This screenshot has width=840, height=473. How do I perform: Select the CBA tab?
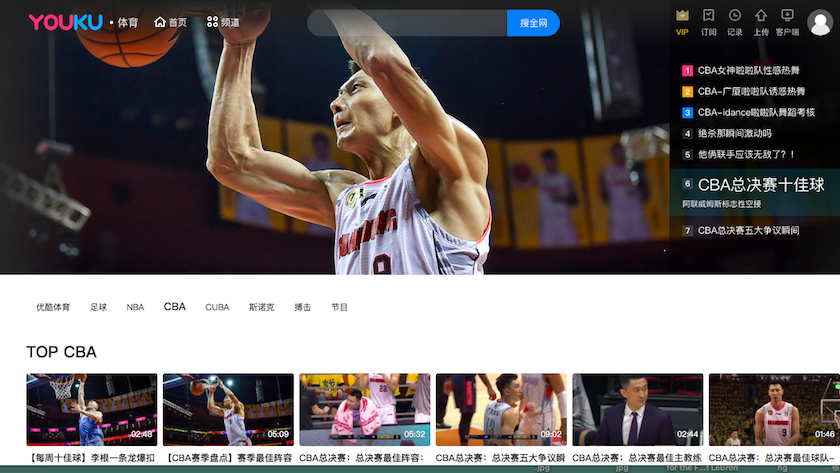175,306
